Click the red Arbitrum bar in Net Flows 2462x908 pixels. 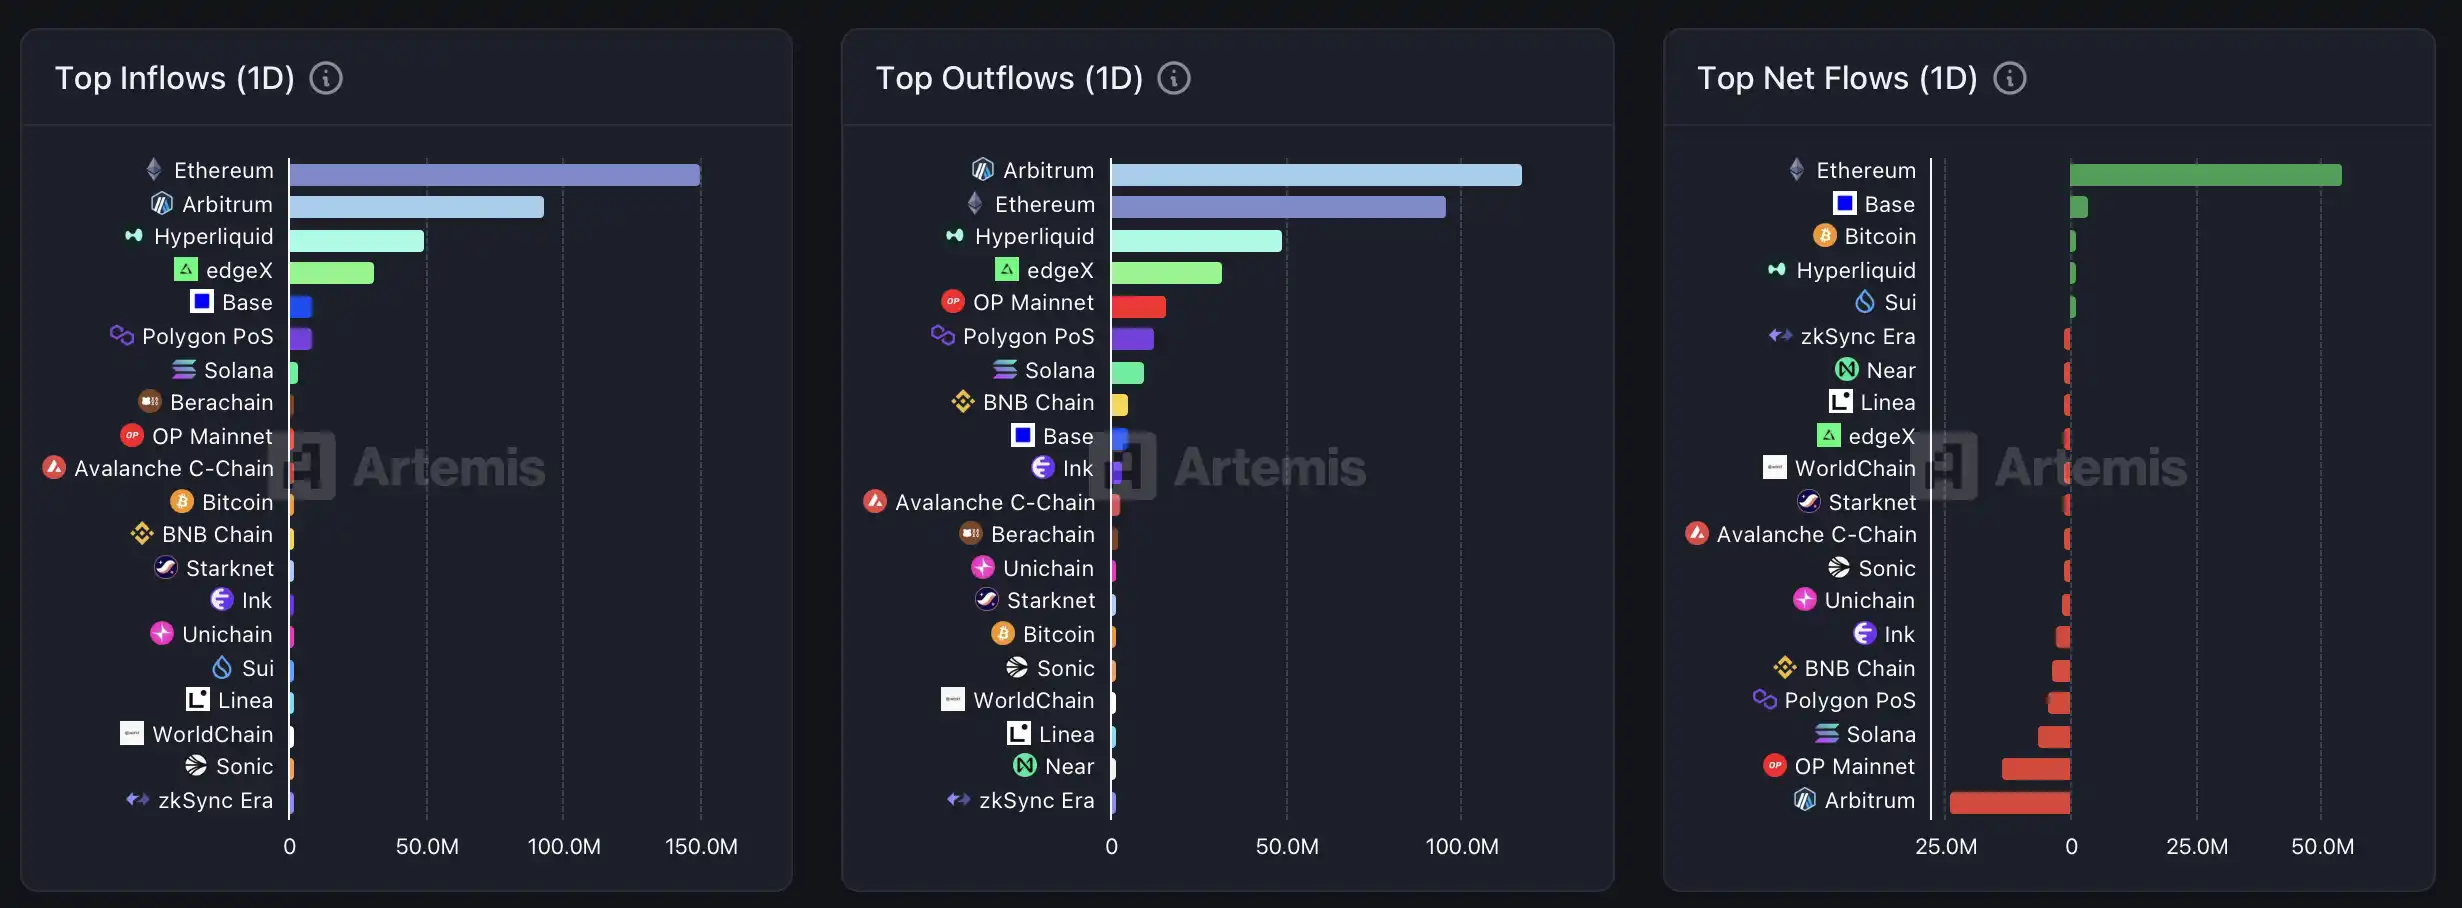pos(2010,802)
